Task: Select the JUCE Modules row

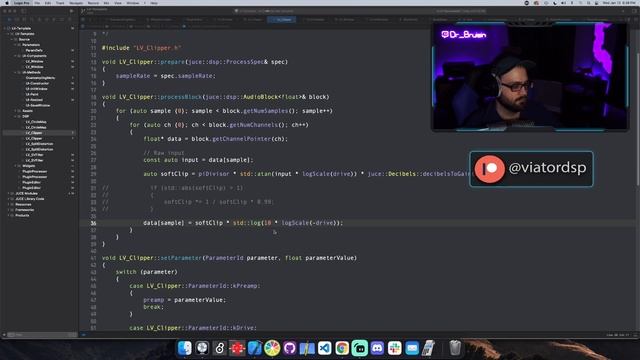Action: click(39, 193)
